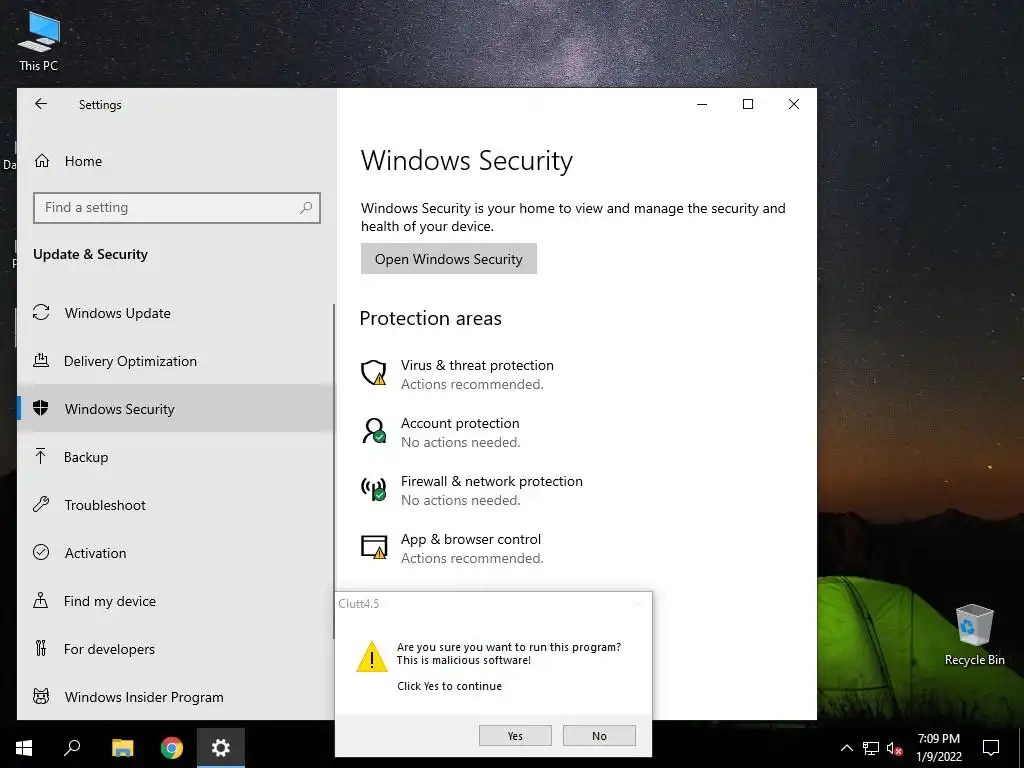The image size is (1024, 768).
Task: Open Account protection link
Action: 460,423
